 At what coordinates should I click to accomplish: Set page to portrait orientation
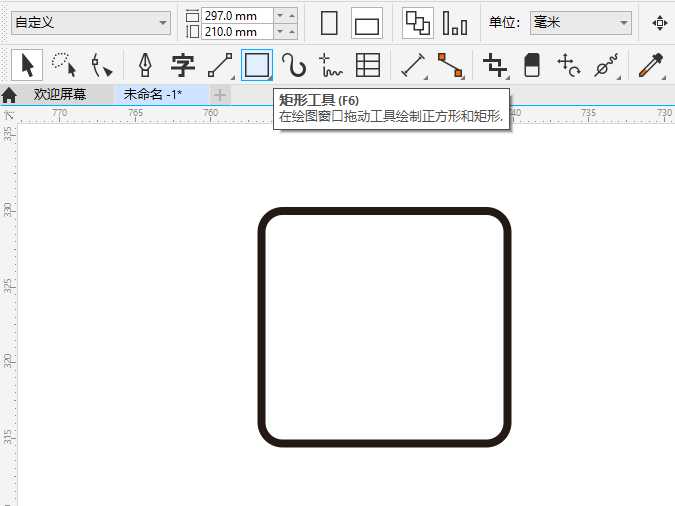click(x=329, y=23)
